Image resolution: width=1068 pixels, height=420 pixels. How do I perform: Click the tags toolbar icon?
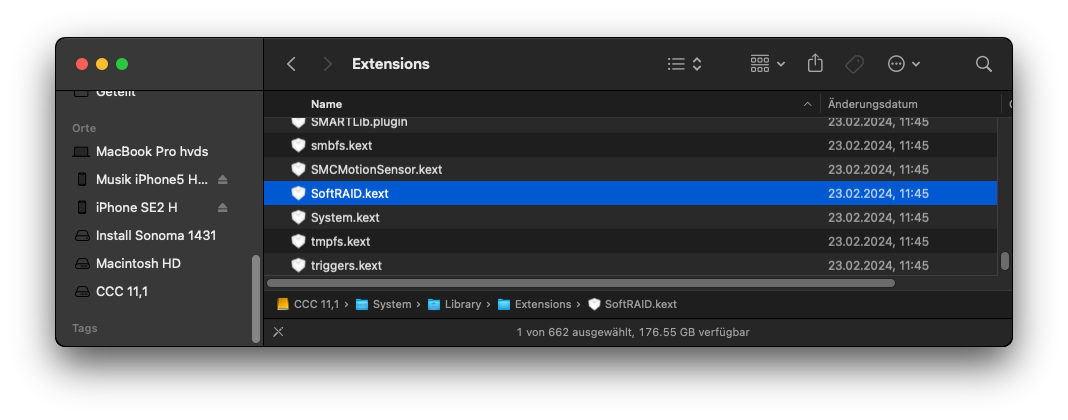(854, 64)
